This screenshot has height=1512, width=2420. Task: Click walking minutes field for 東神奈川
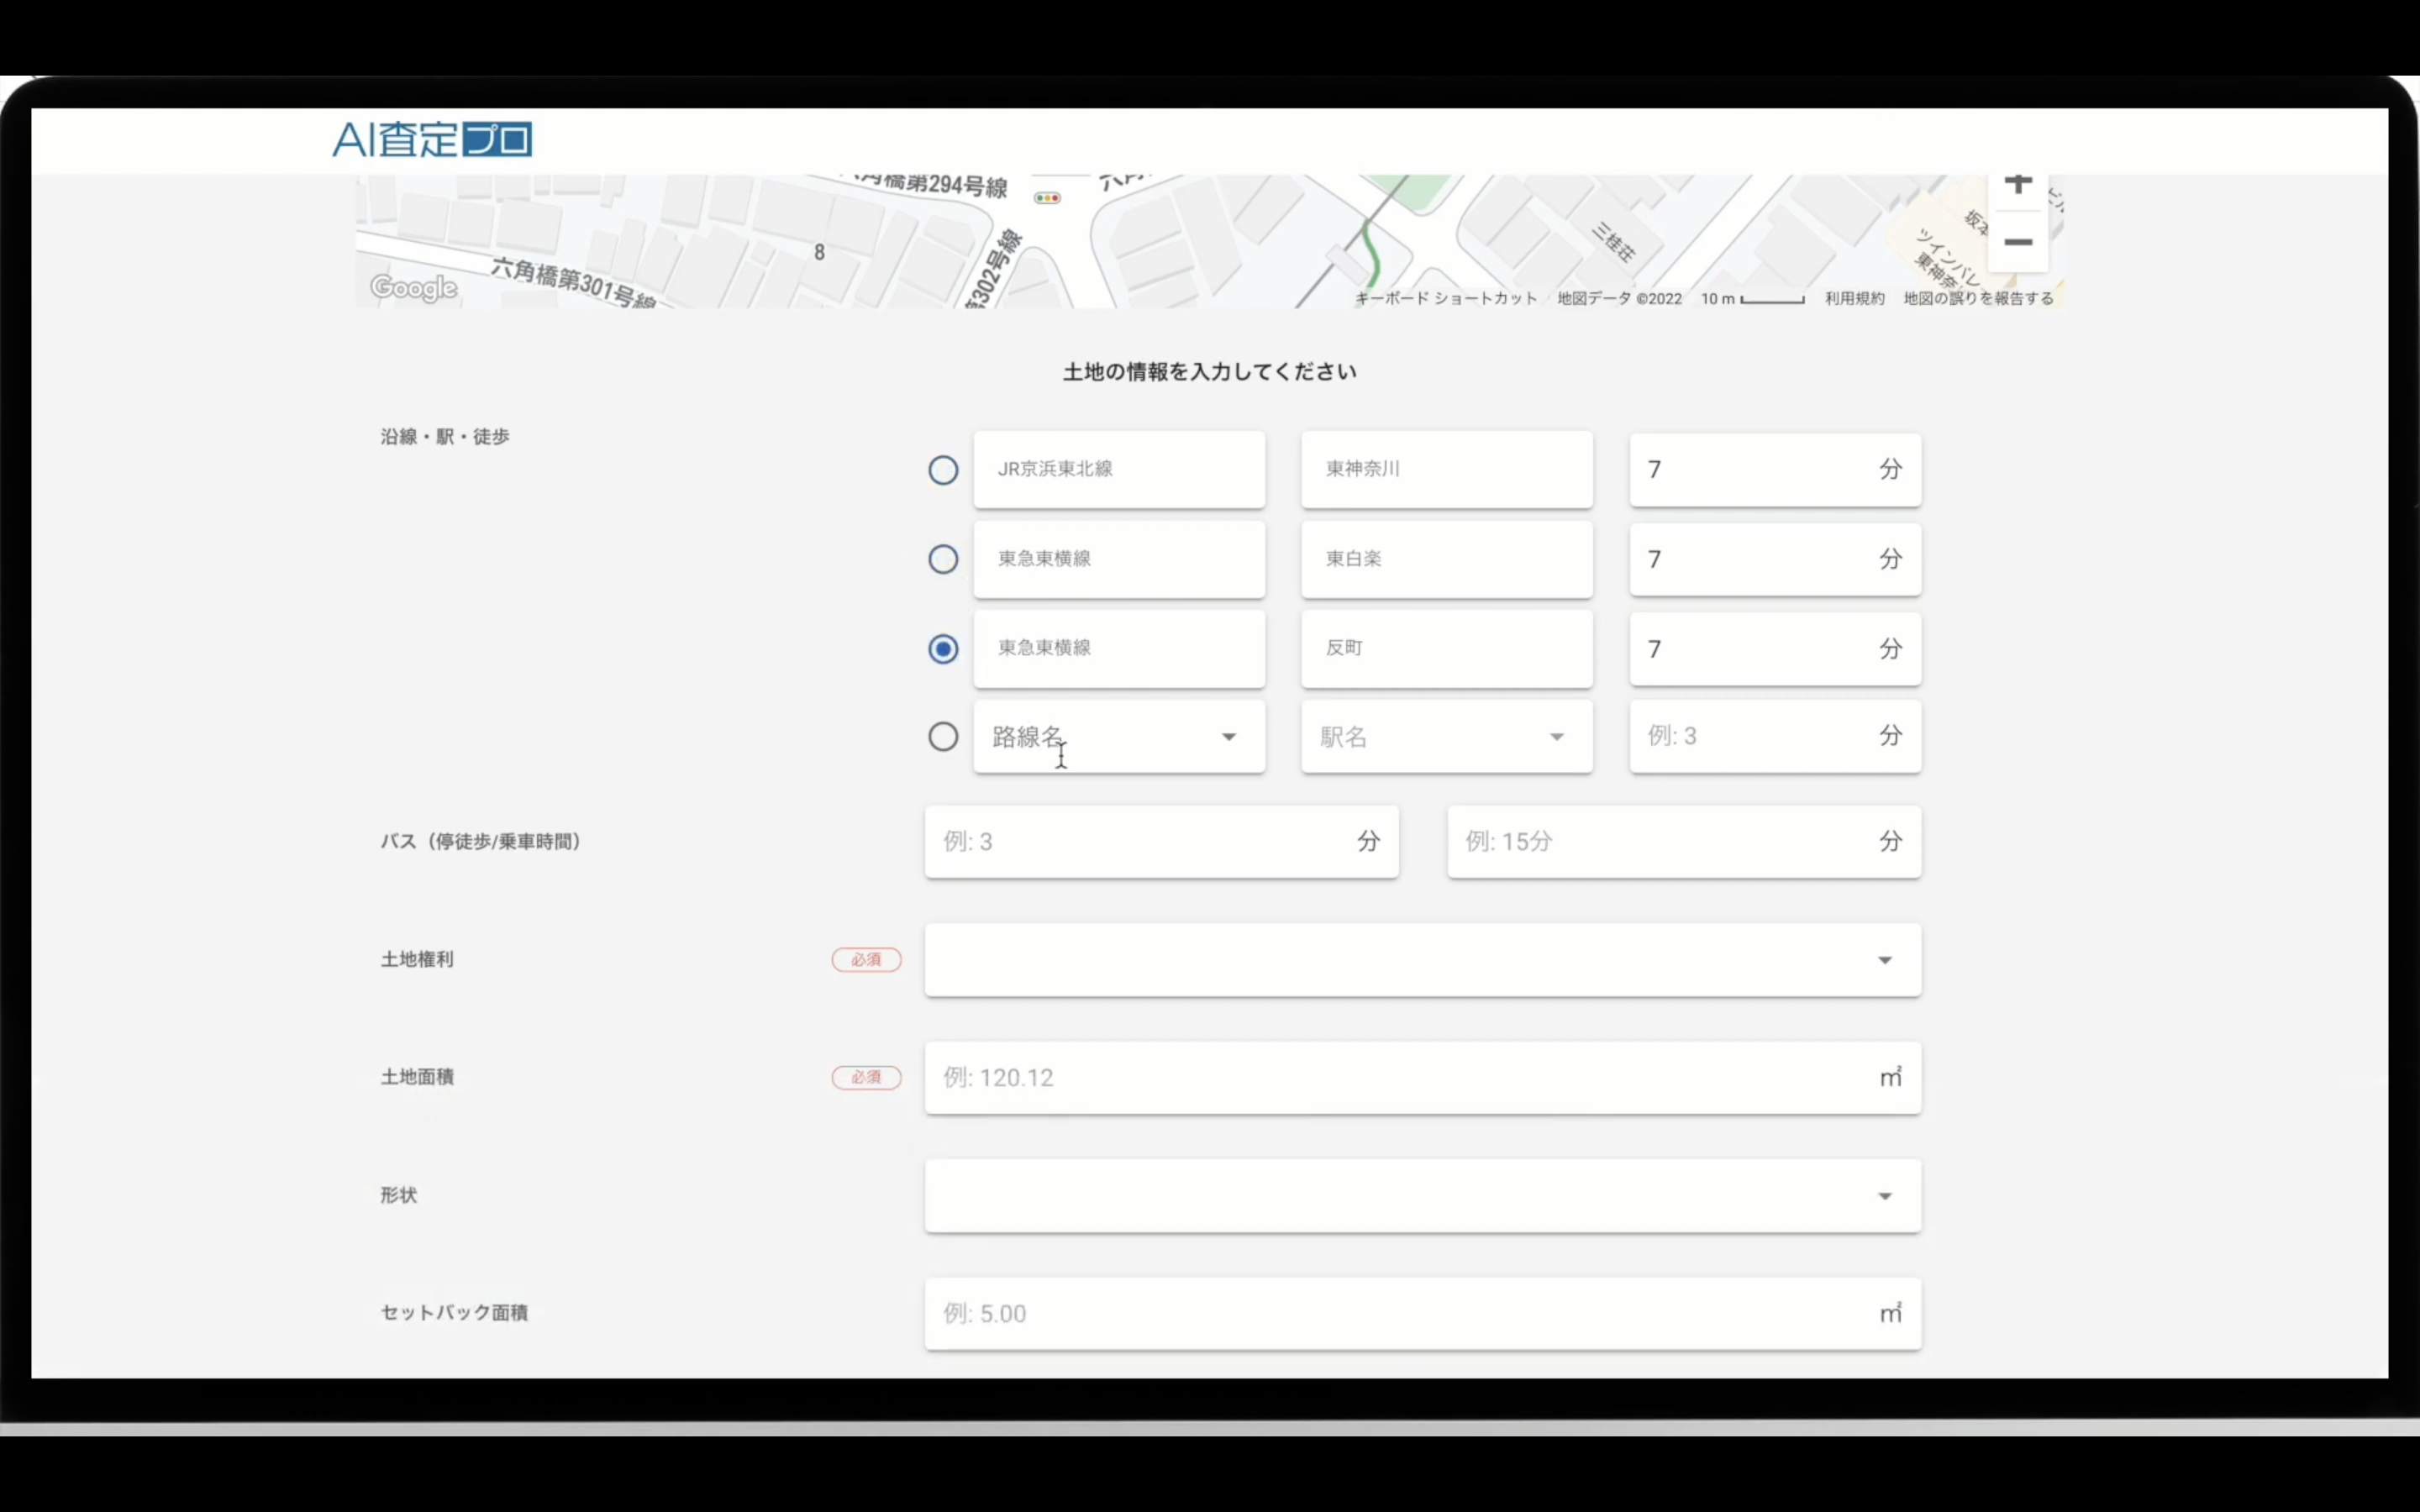tap(1775, 469)
